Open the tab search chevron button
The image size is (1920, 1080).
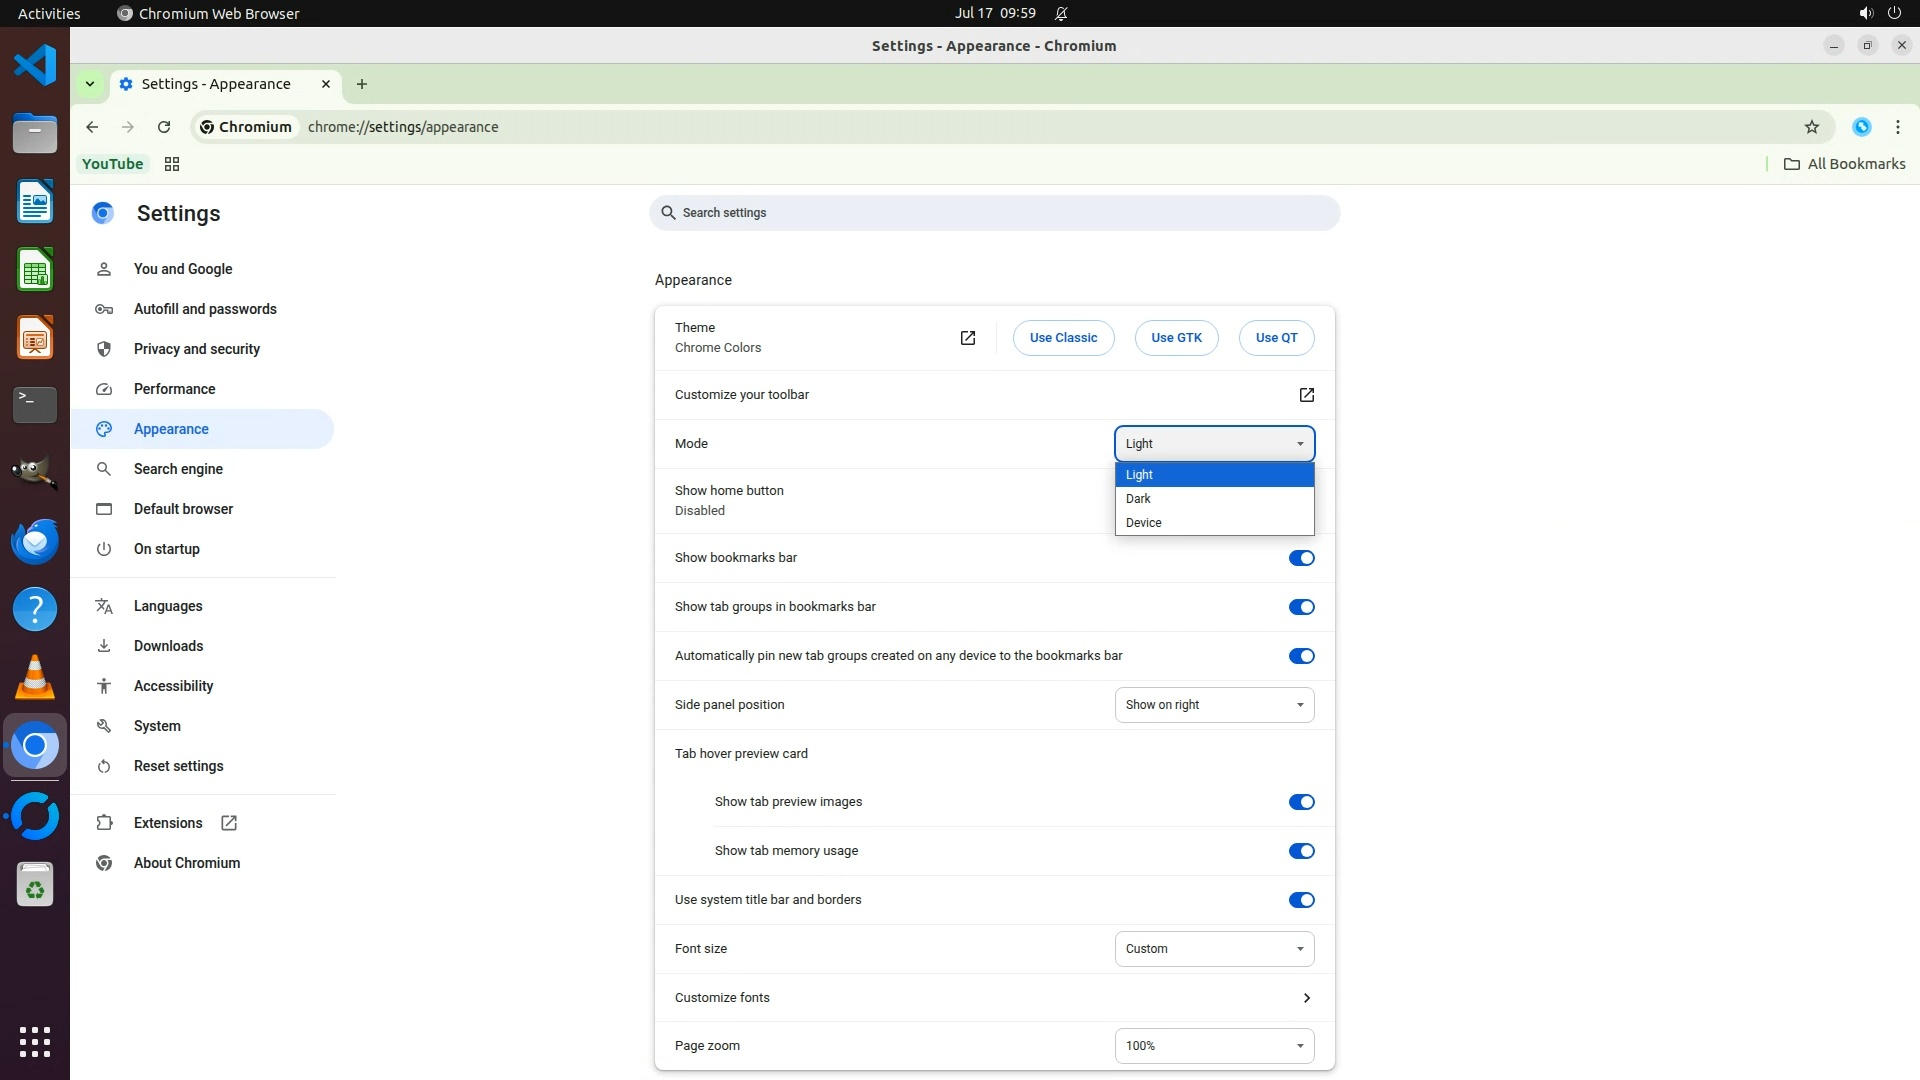click(90, 84)
